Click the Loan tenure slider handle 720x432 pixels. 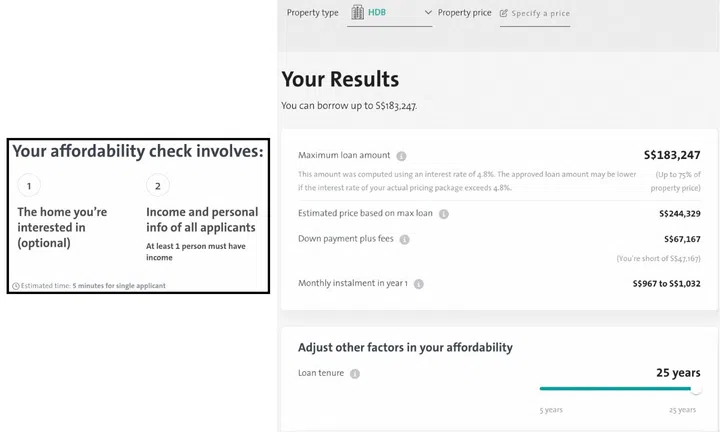click(696, 389)
